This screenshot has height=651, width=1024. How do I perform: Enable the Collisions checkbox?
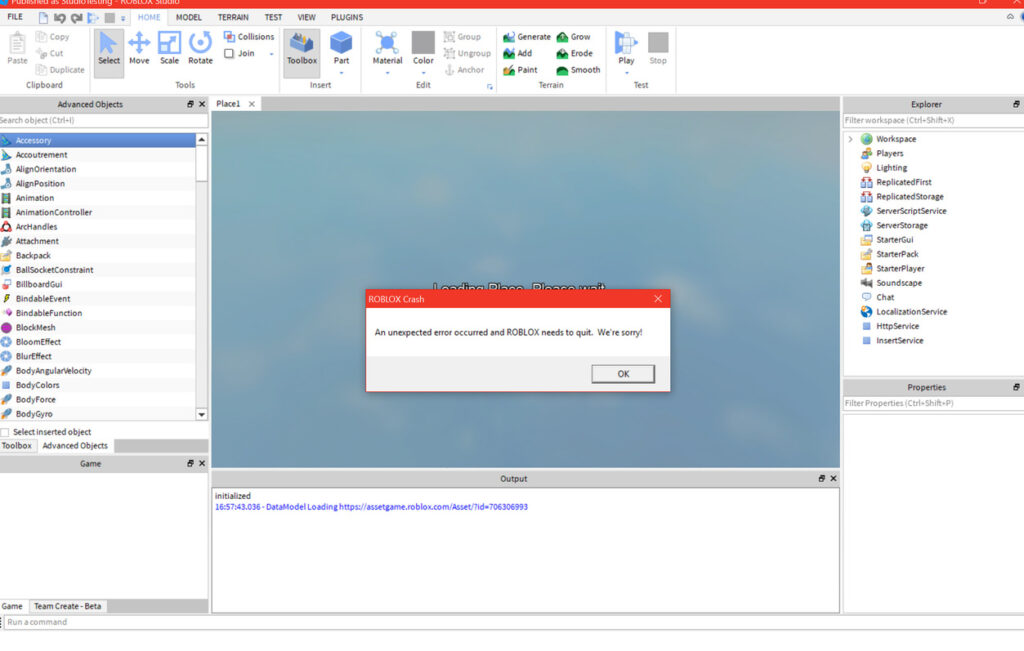click(231, 36)
